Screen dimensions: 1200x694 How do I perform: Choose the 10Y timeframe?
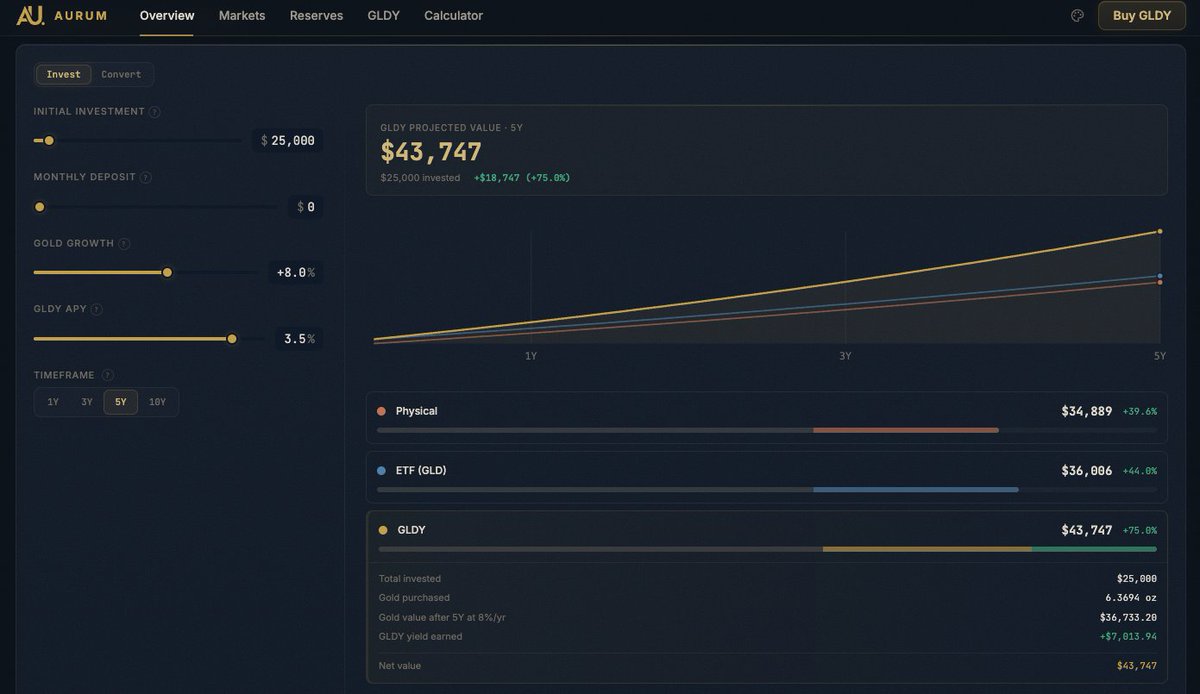tap(157, 402)
